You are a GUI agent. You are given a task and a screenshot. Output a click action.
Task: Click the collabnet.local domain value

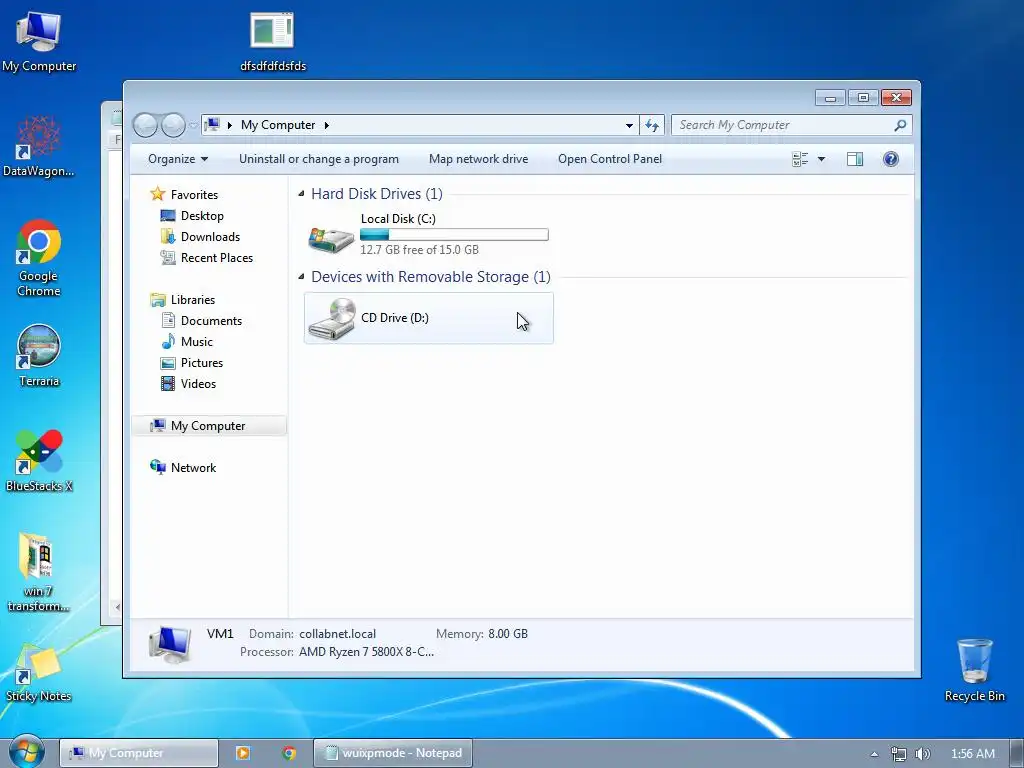(338, 633)
